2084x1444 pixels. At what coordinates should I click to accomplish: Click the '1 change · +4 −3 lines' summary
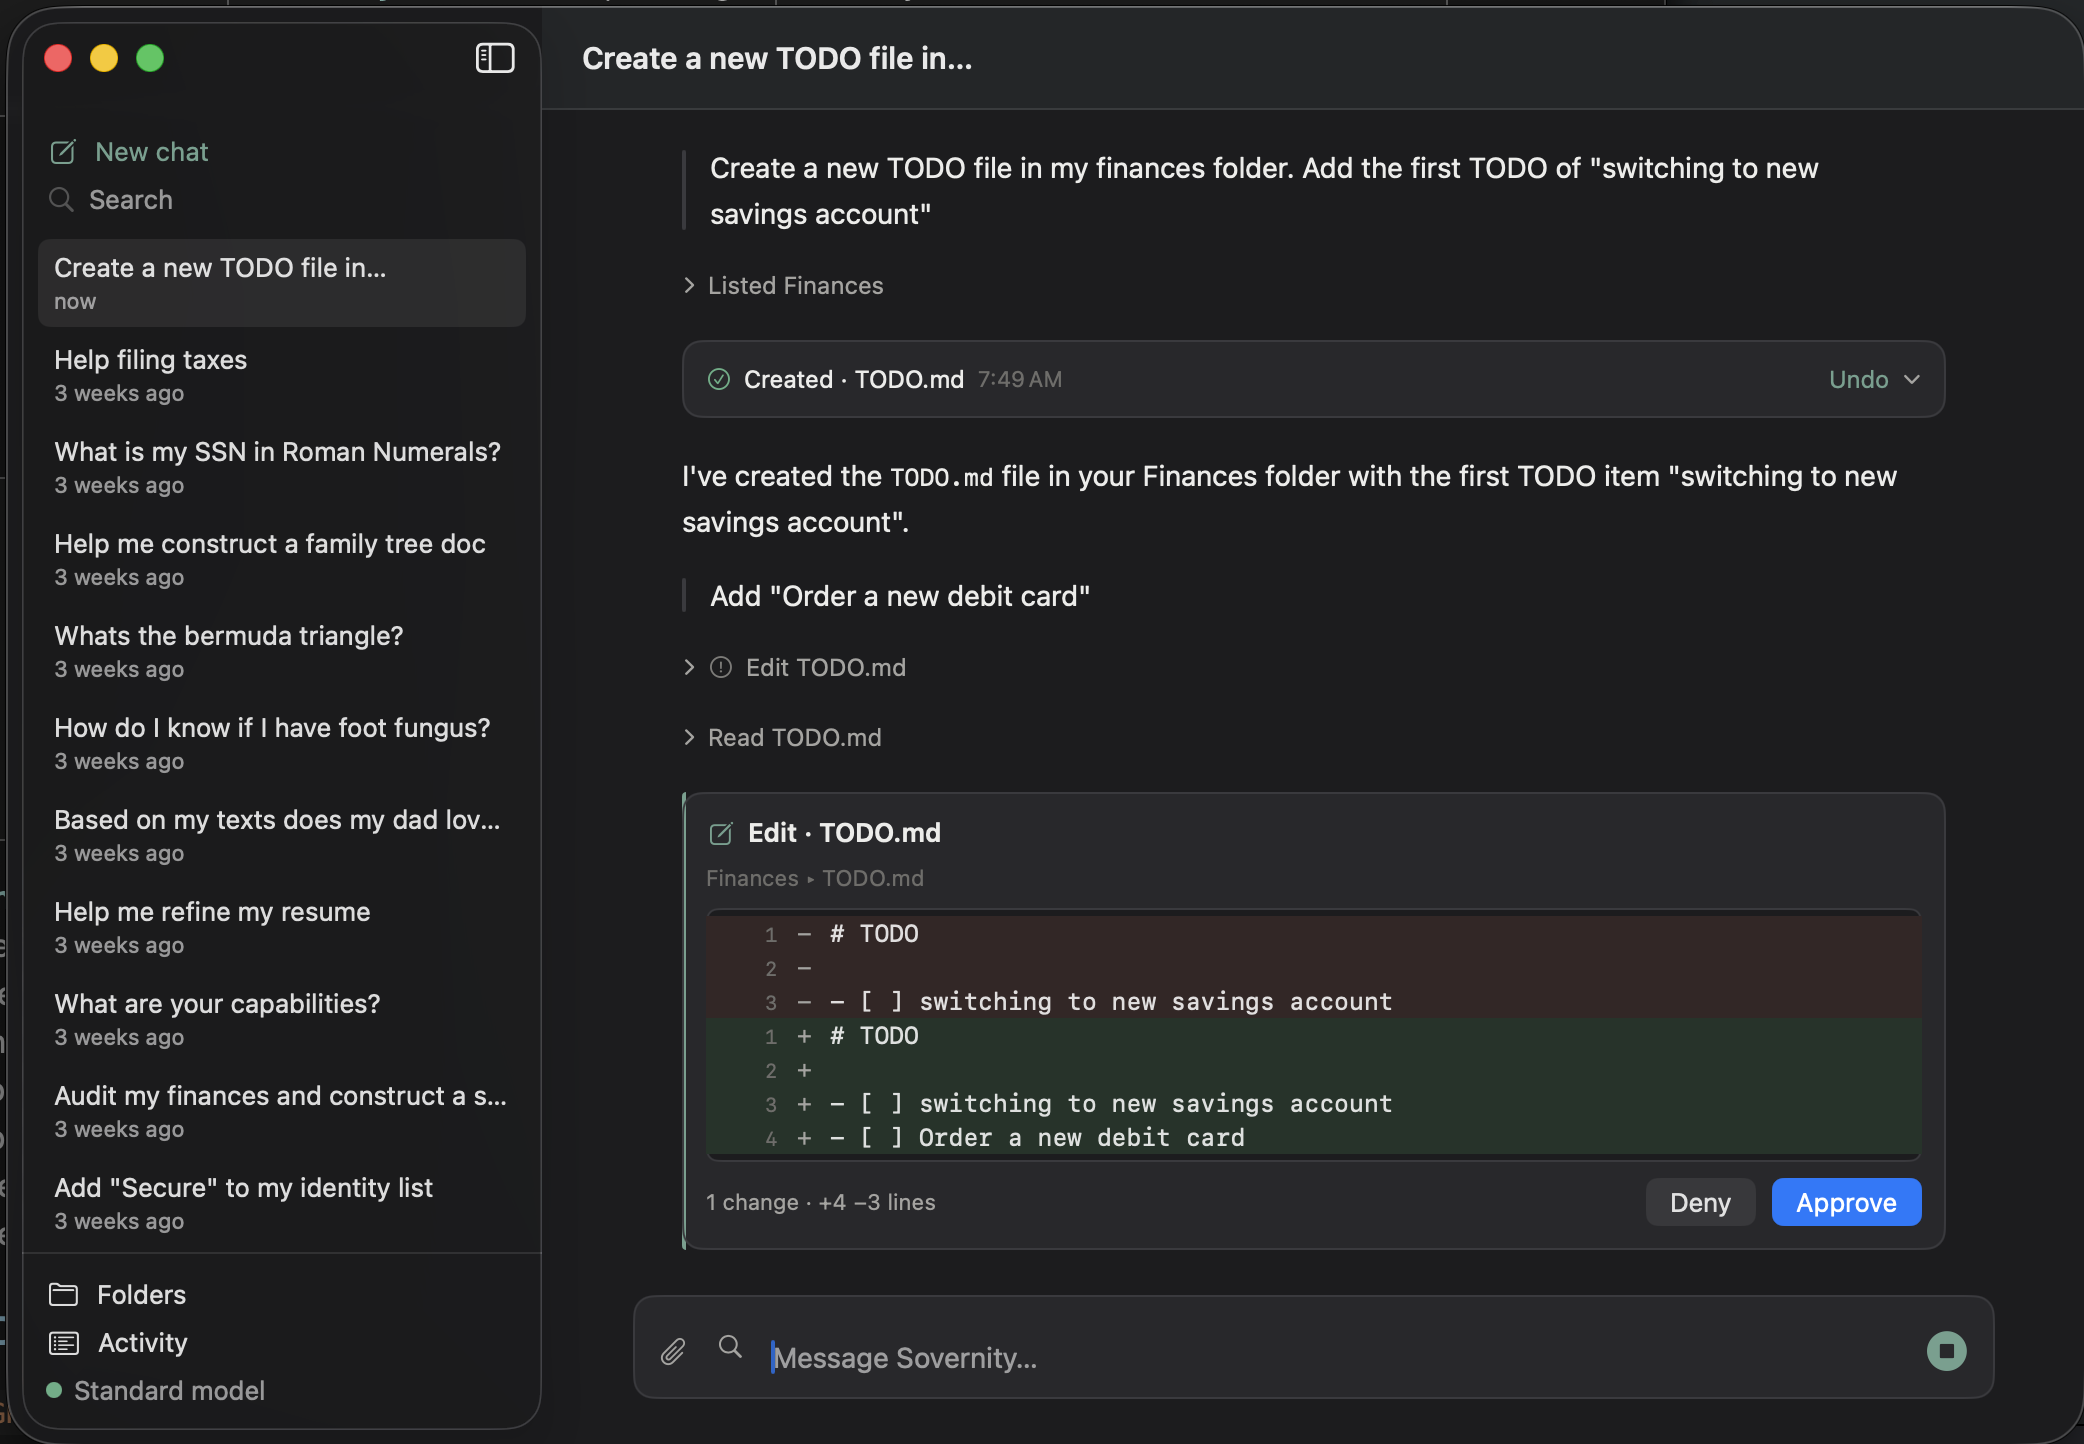821,1202
